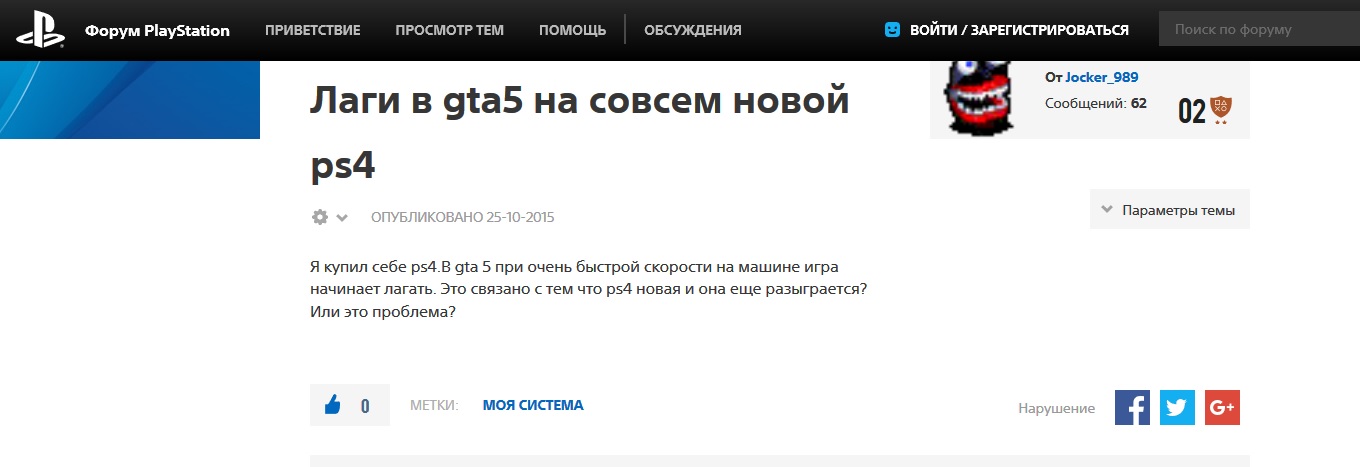Screen dimensions: 1360x467
Task: Click the ОПУБЛИКОВАНО 25-10-2015 date text
Action: point(462,217)
